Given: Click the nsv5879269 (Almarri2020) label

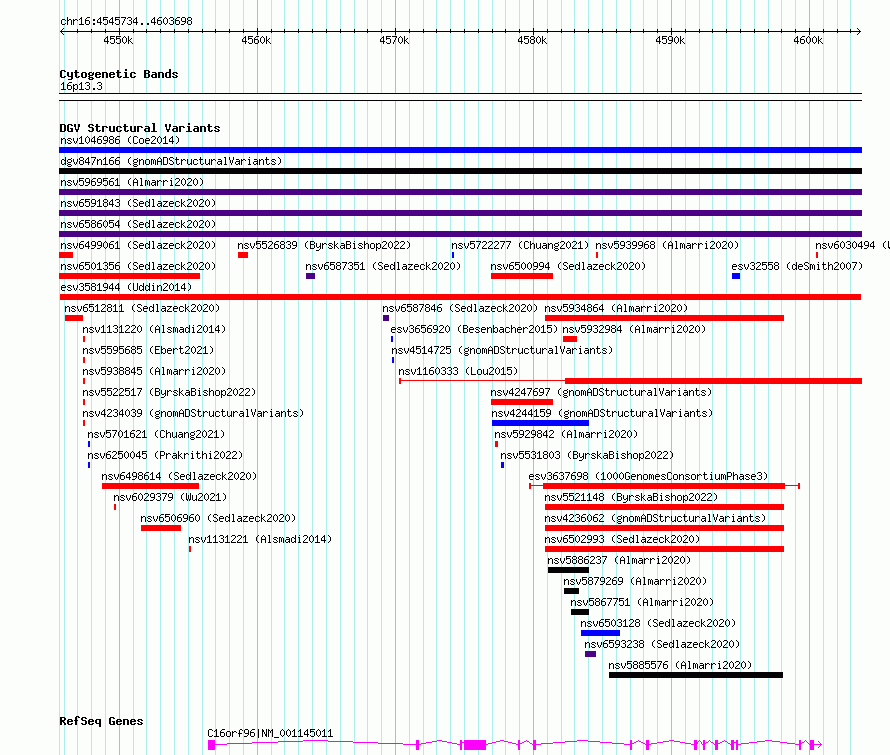Looking at the screenshot, I should pyautogui.click(x=635, y=581).
